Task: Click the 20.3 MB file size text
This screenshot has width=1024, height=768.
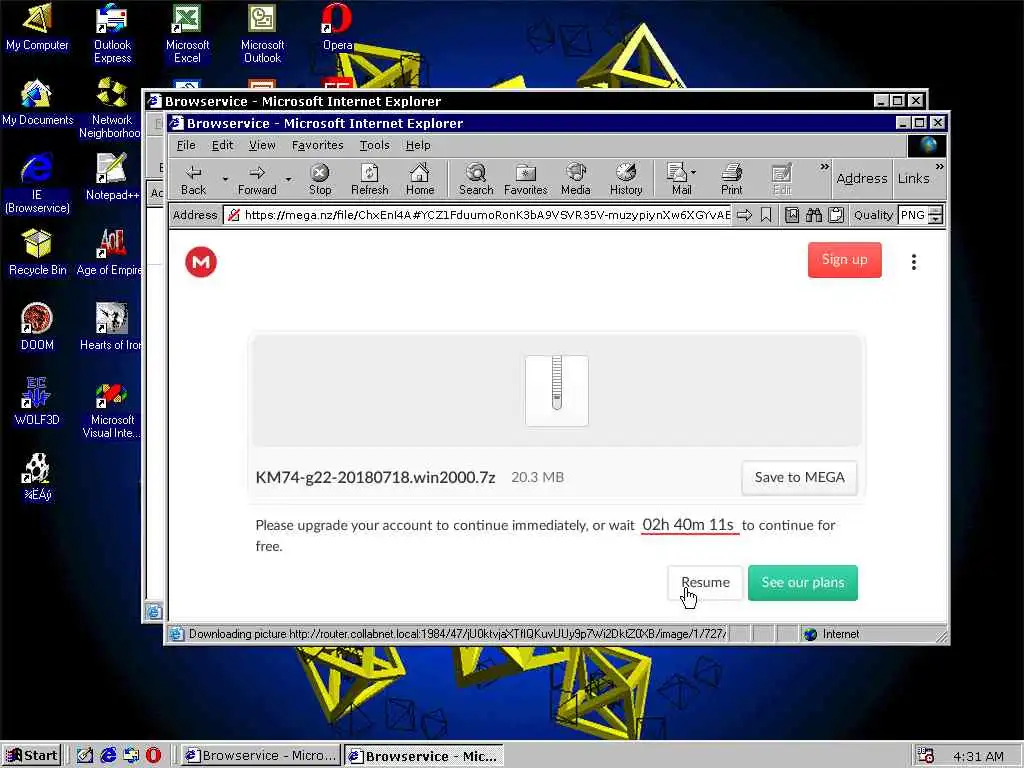Action: pos(537,477)
